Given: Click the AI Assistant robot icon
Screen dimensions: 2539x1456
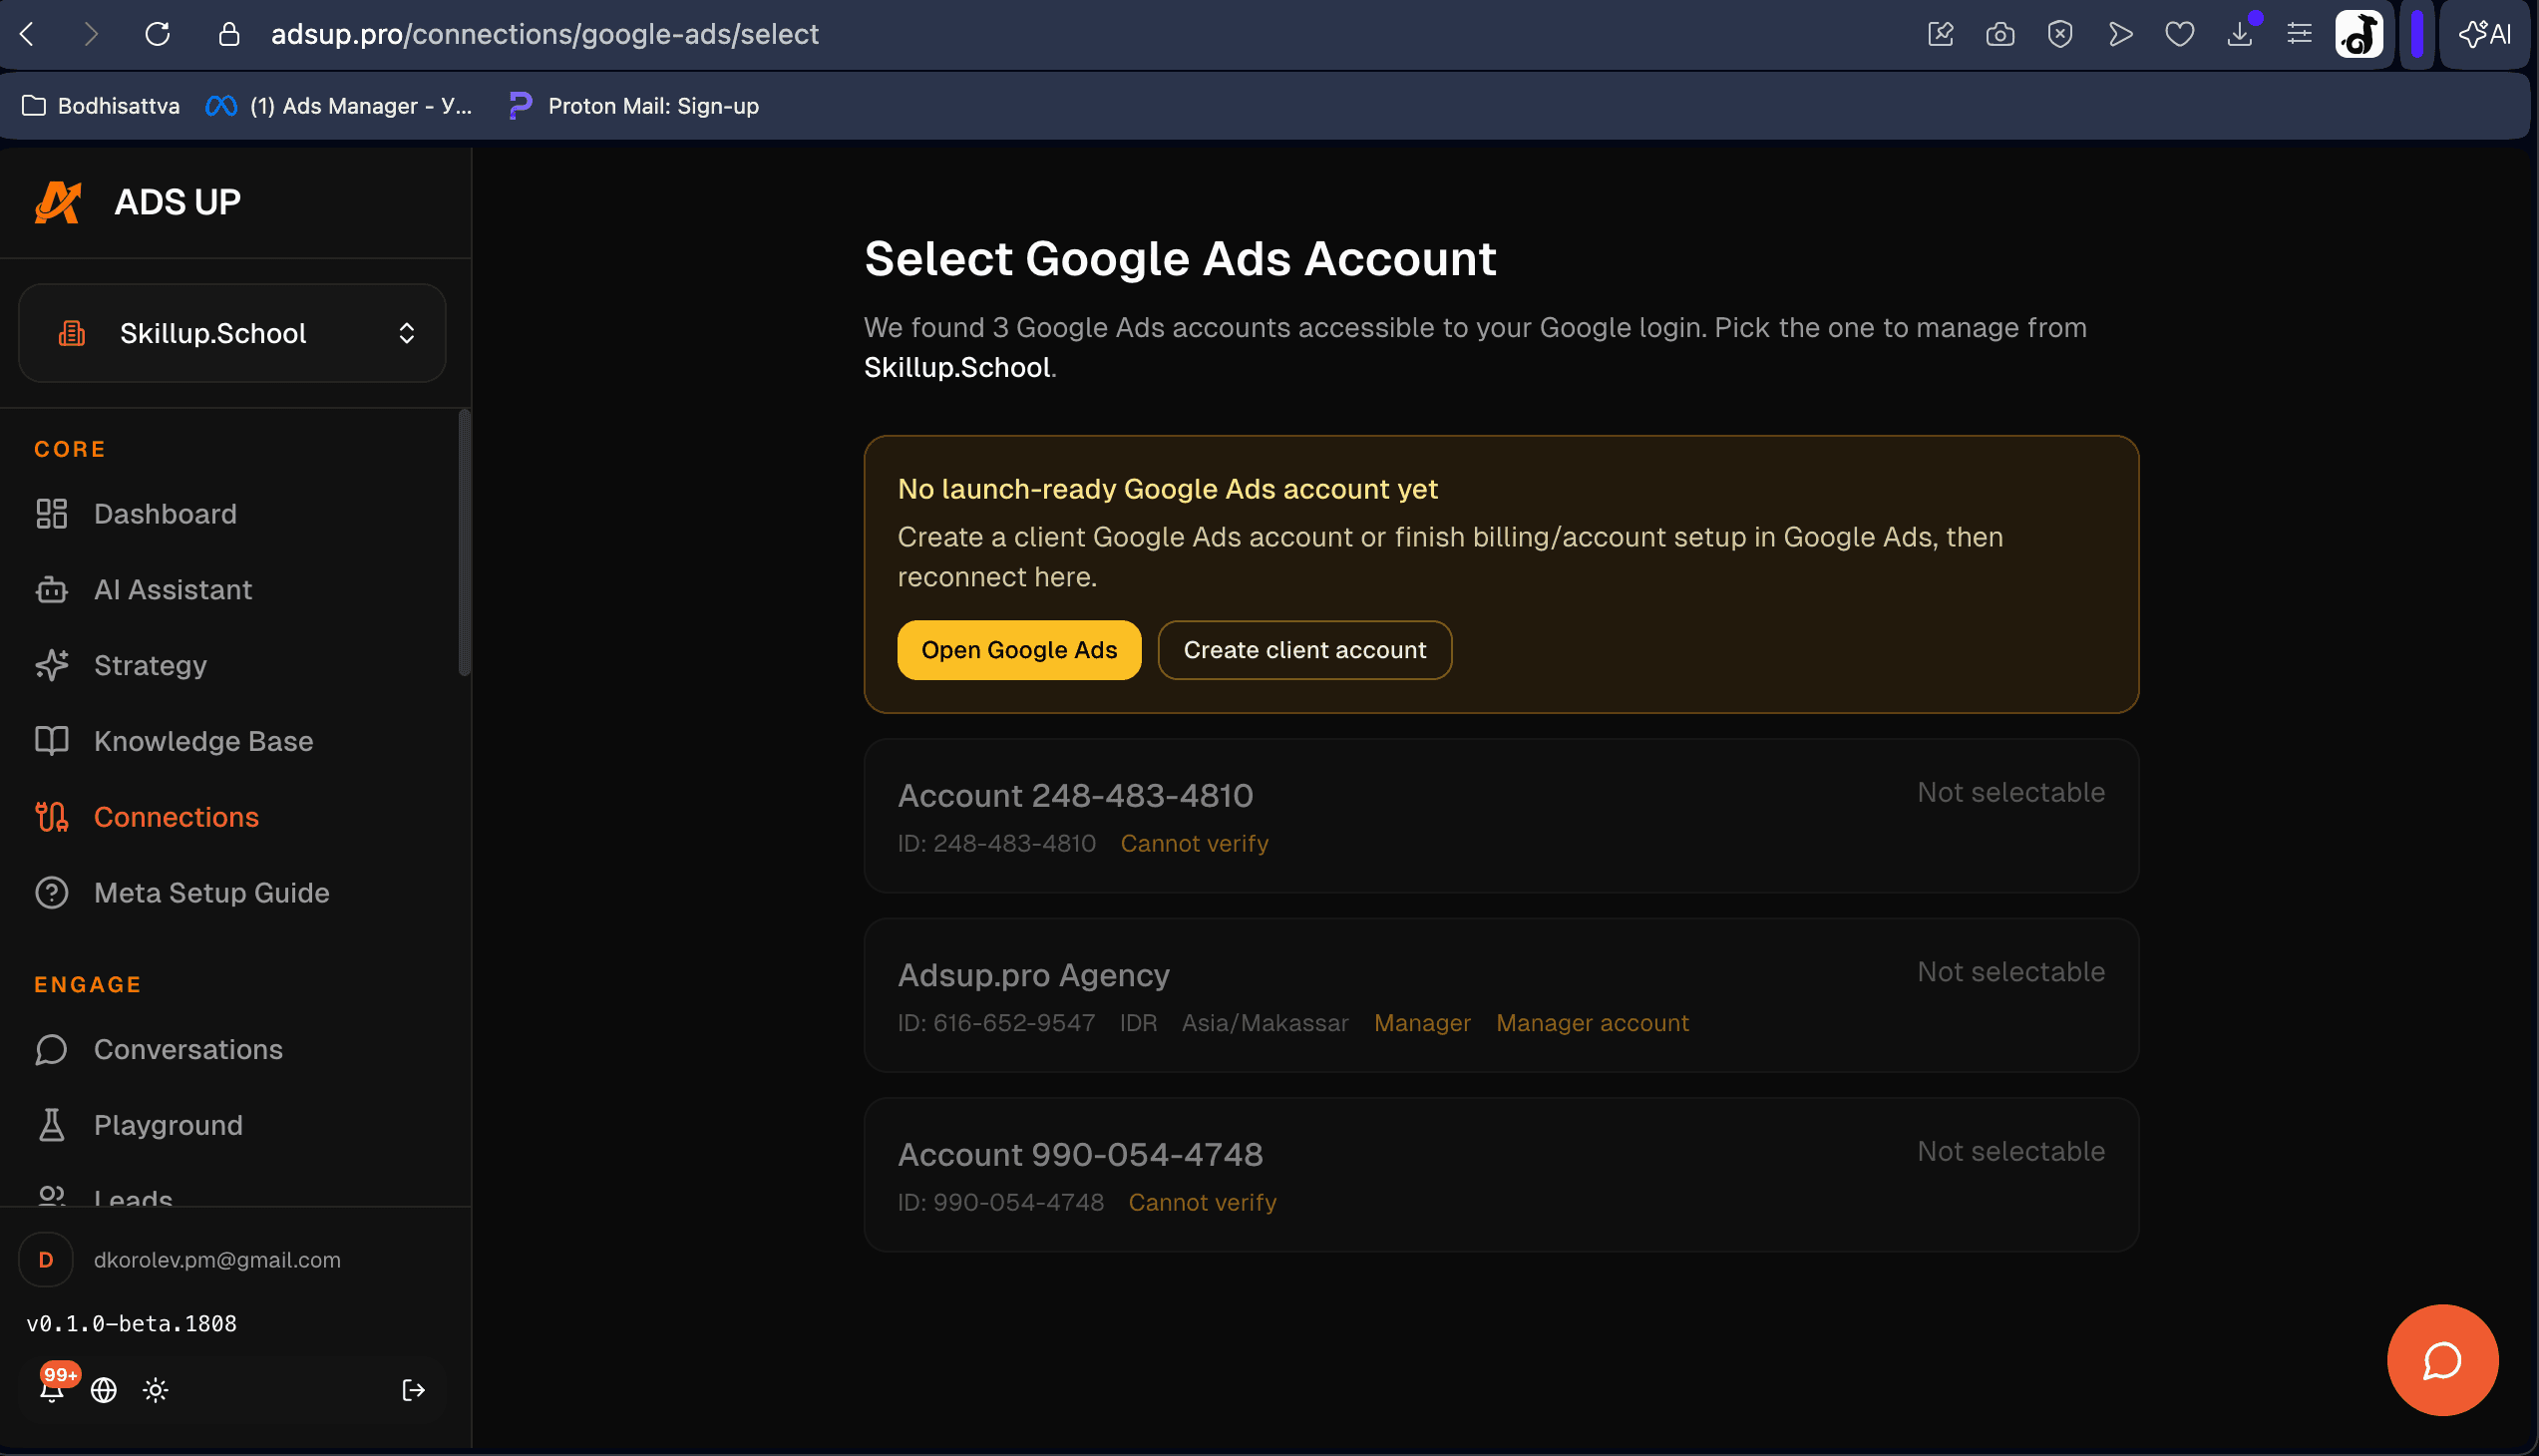Looking at the screenshot, I should (x=52, y=590).
